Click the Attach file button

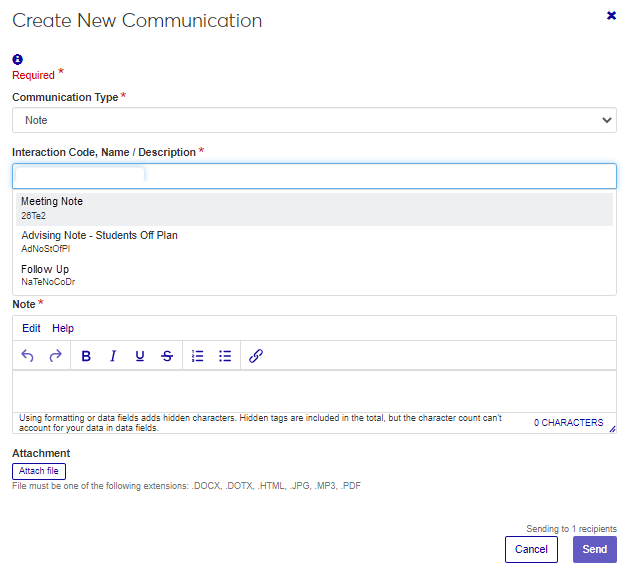point(39,471)
